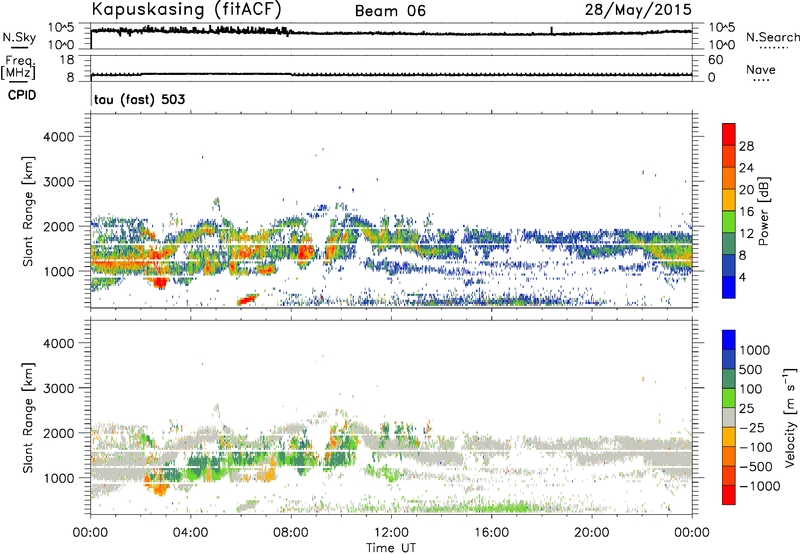Click the Kapuskasing (fitACF) title
This screenshot has height=554, width=800.
coord(186,9)
